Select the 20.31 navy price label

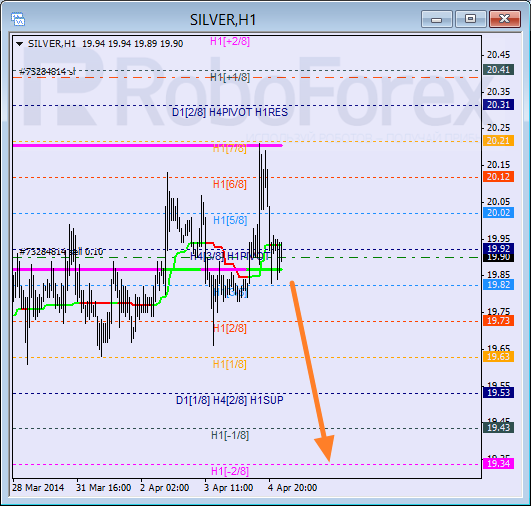pyautogui.click(x=498, y=105)
